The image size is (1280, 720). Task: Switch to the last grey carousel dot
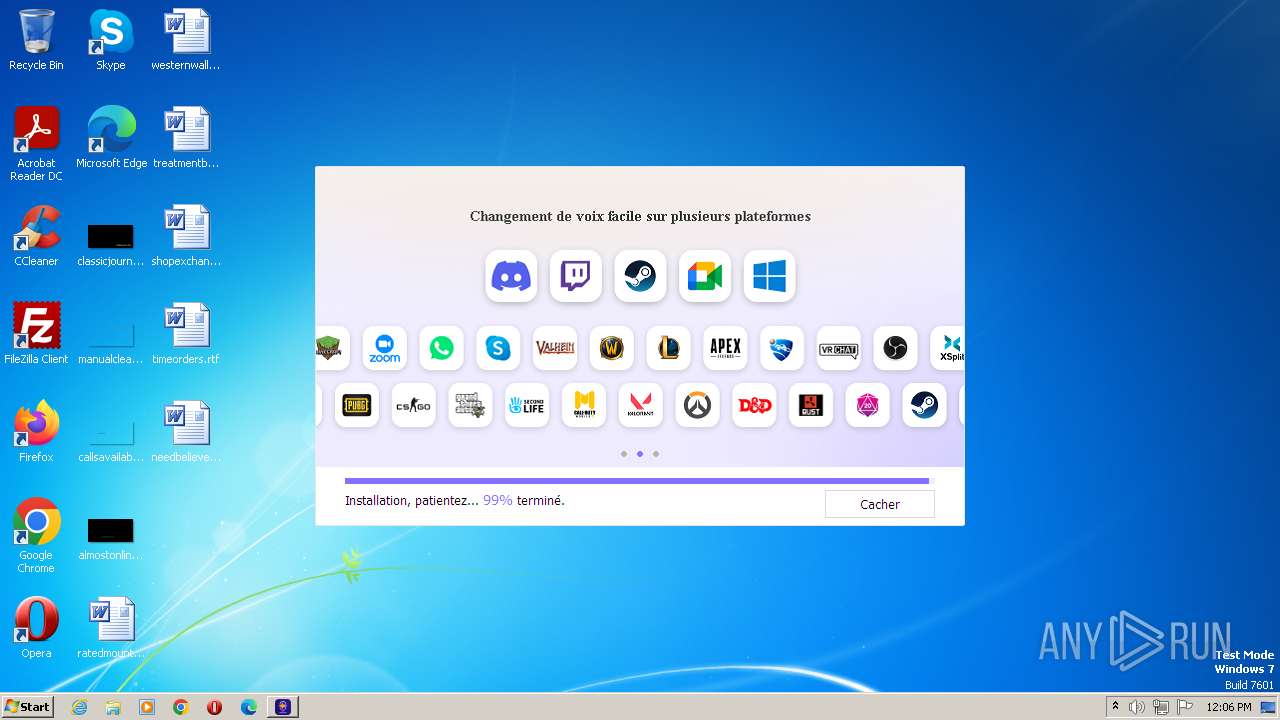(656, 454)
